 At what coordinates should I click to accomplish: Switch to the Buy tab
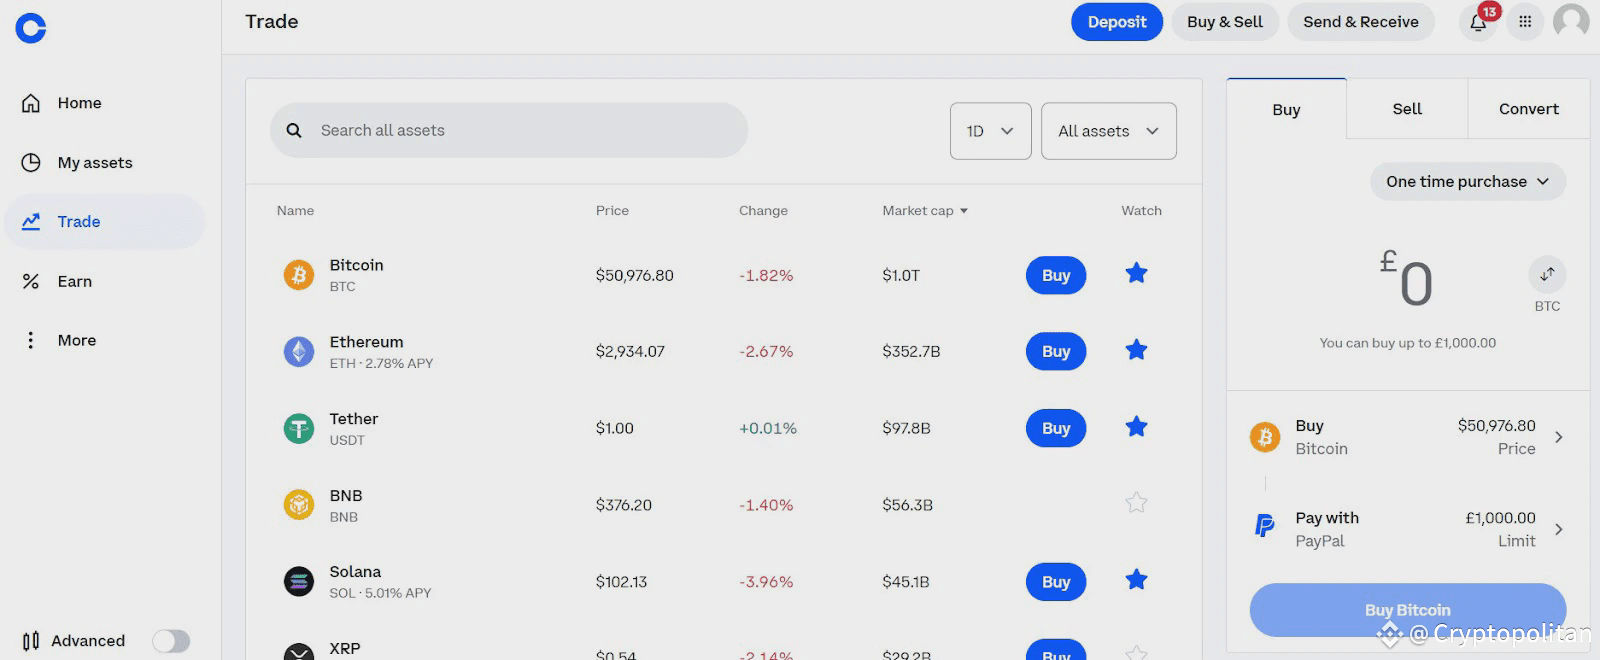pos(1286,109)
